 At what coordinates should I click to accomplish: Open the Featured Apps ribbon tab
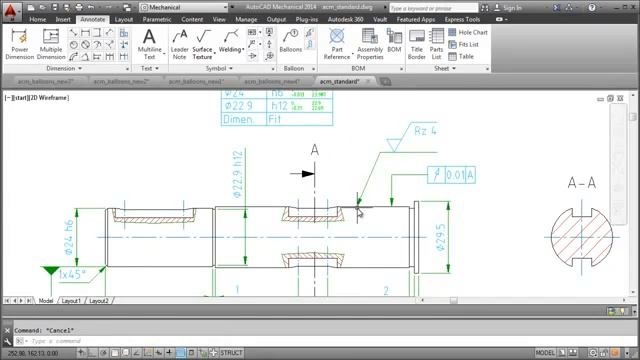[x=416, y=19]
